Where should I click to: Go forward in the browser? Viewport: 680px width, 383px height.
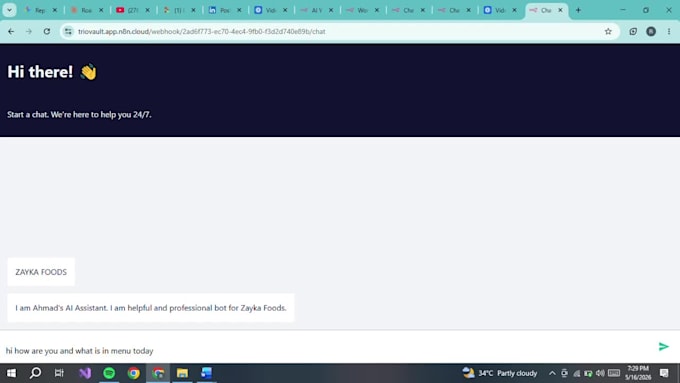coord(29,31)
